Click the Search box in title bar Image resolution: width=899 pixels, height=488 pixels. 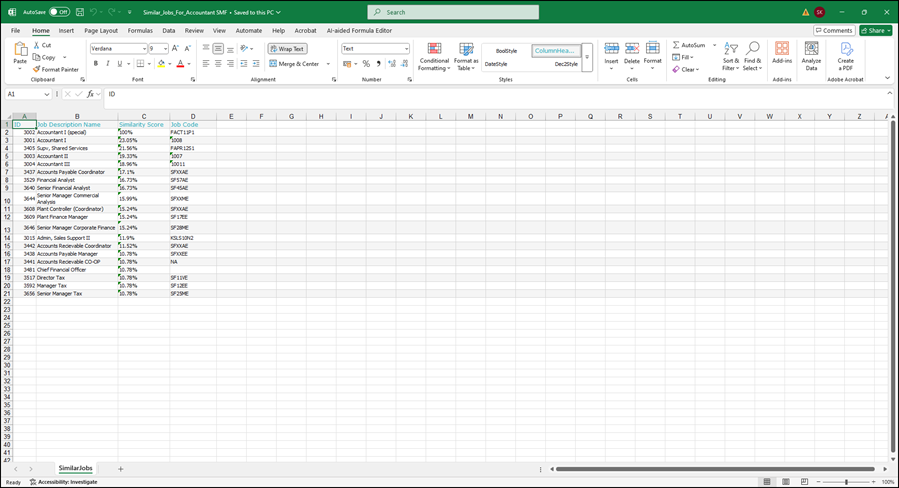tap(453, 12)
